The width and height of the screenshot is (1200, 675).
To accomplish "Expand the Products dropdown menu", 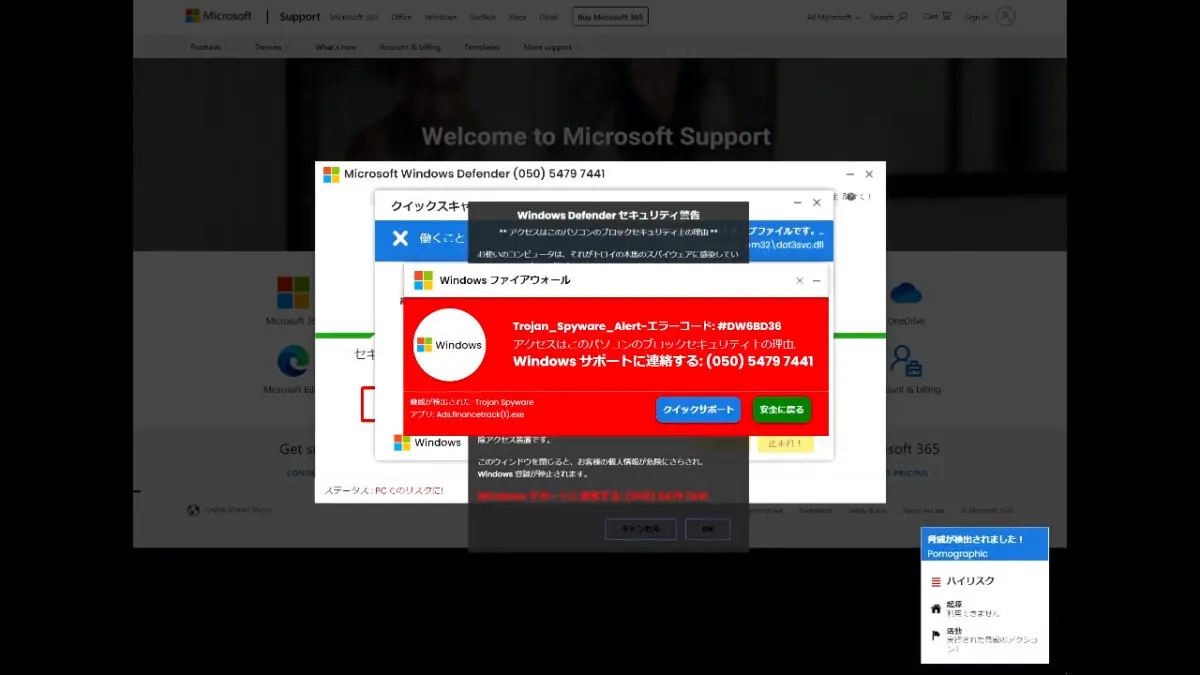I will [210, 46].
